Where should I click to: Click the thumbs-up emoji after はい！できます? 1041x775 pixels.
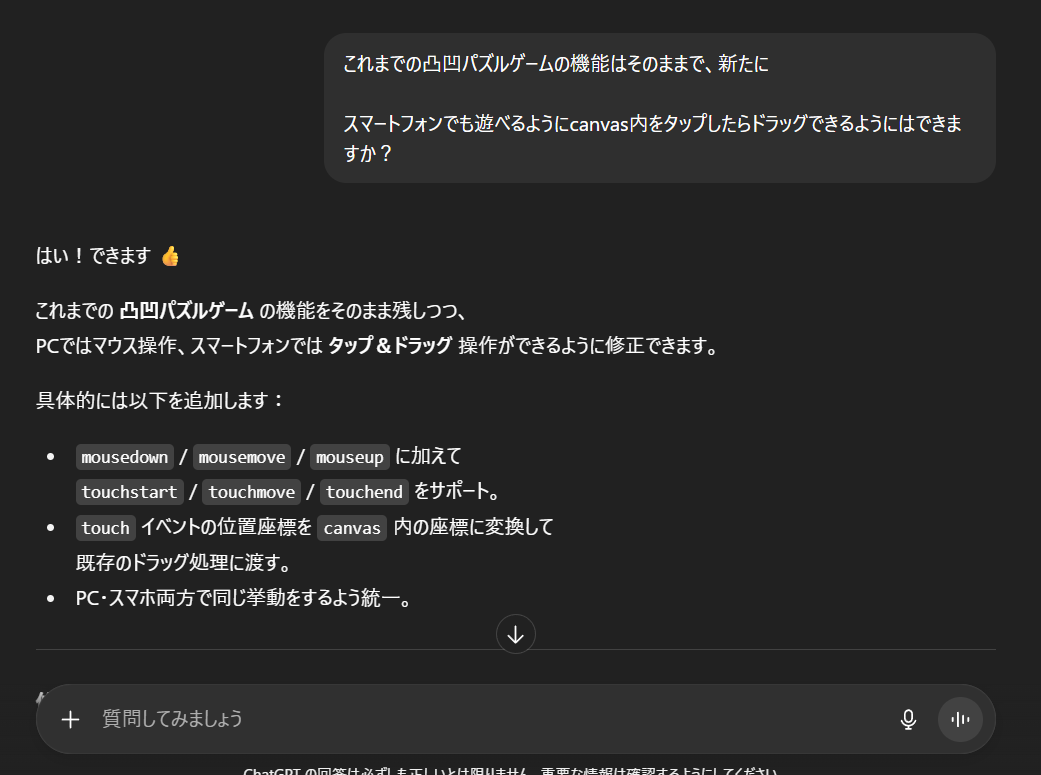(171, 256)
